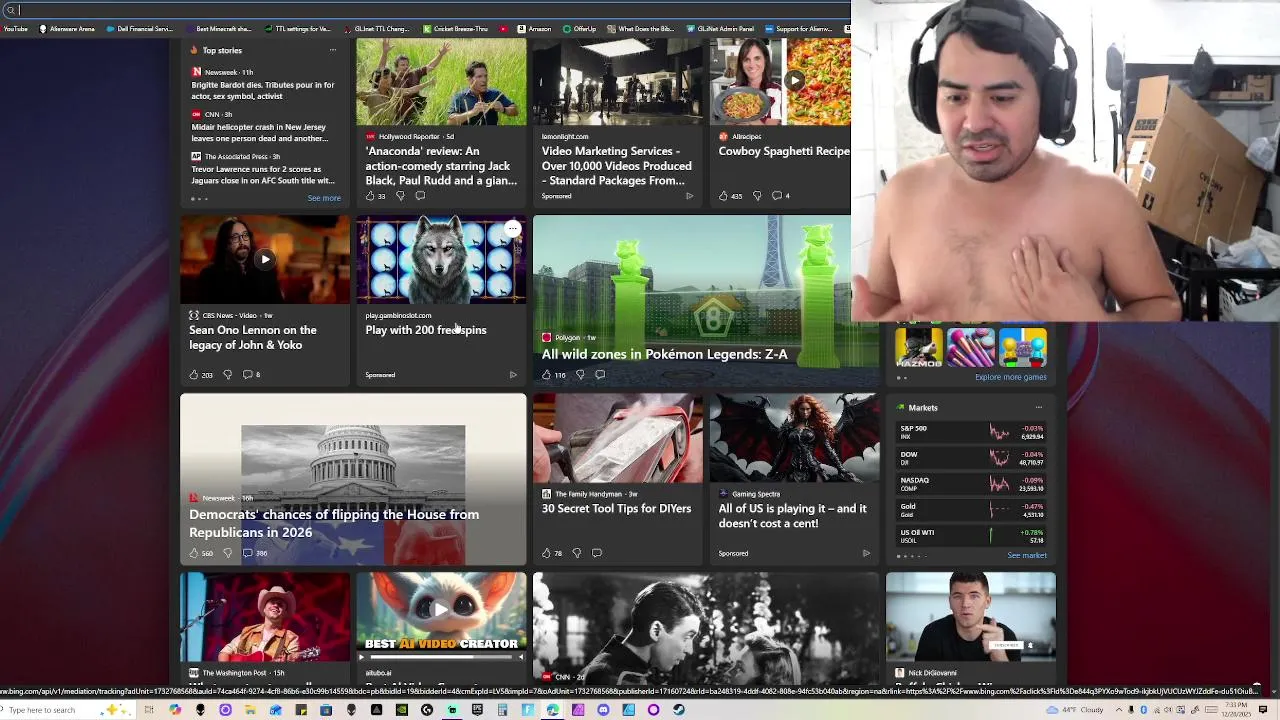Click the See more link under Top stories
The width and height of the screenshot is (1280, 720).
[324, 198]
